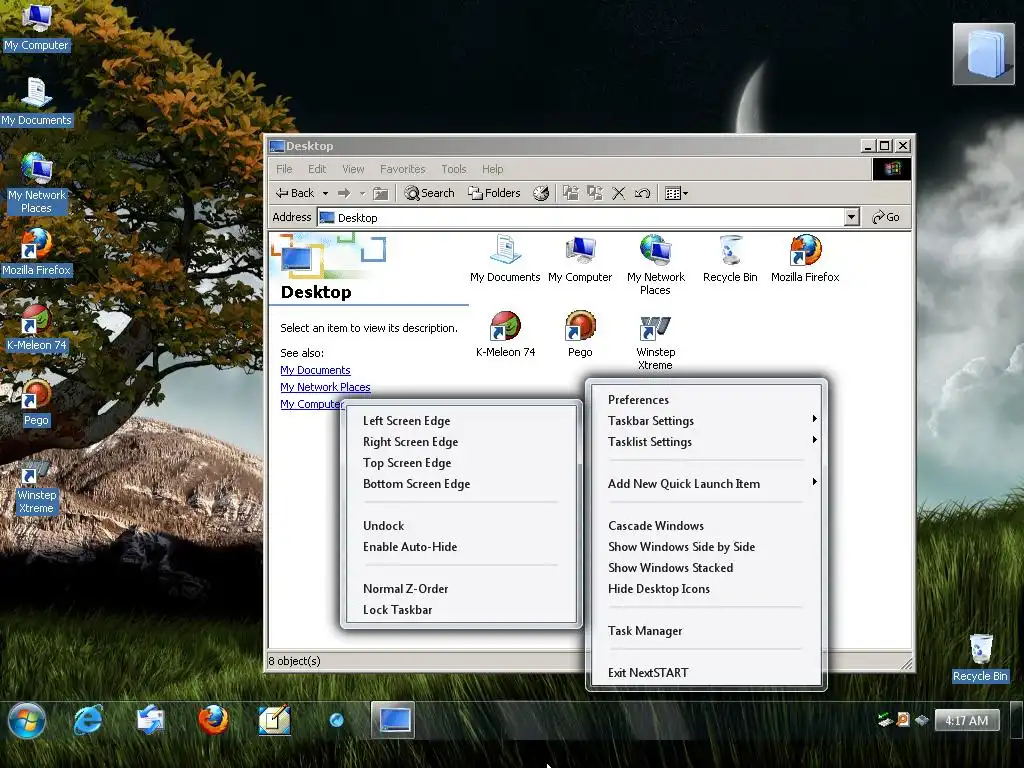This screenshot has height=768, width=1024.
Task: Select Winstep Xtreme in Desktop window
Action: click(656, 340)
